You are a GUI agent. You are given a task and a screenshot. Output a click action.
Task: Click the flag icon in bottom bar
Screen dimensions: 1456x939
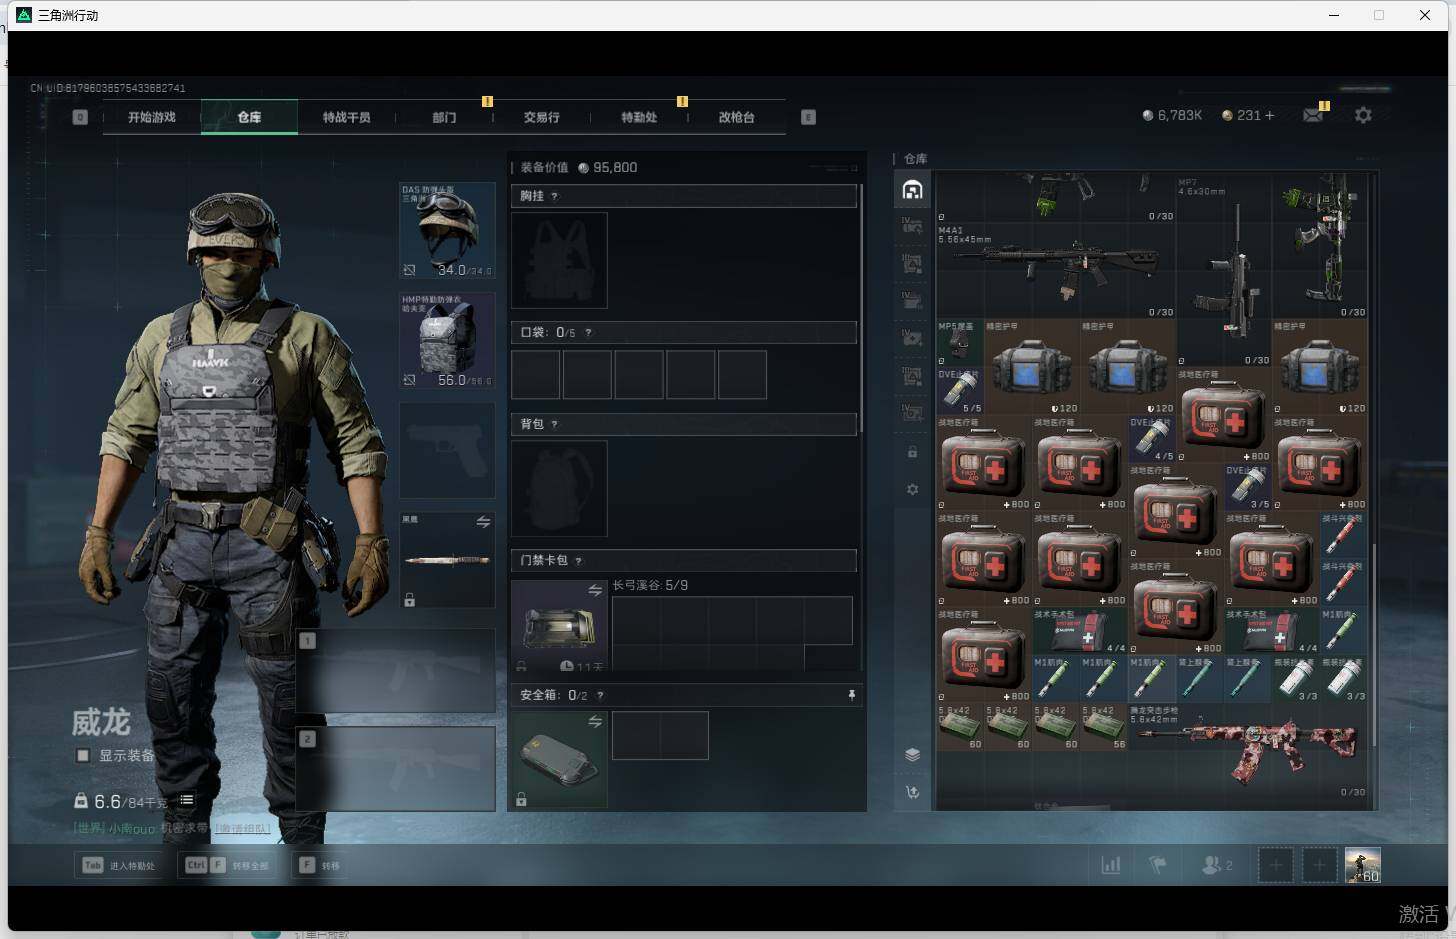click(x=1158, y=865)
